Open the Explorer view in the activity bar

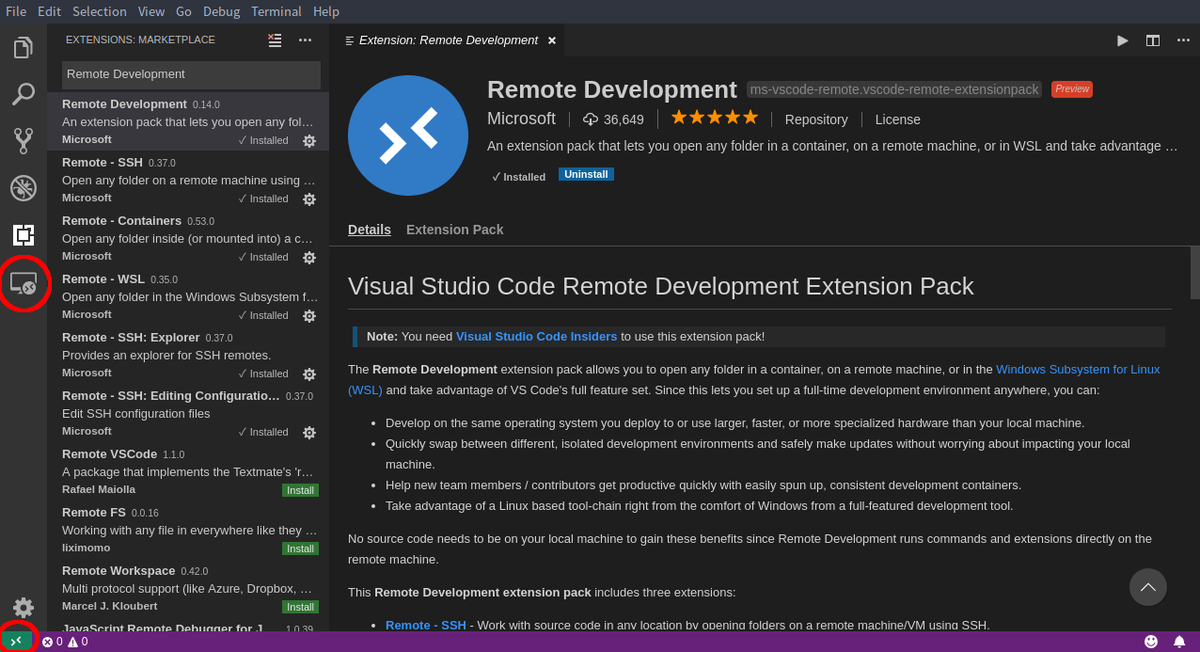[23, 48]
